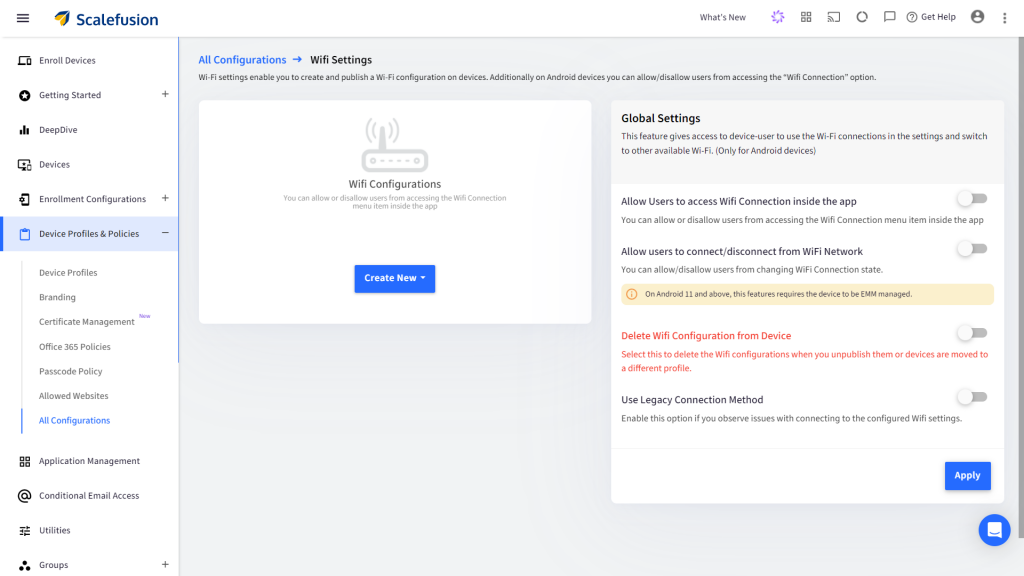1024x576 pixels.
Task: Click the Apply button
Action: click(967, 476)
